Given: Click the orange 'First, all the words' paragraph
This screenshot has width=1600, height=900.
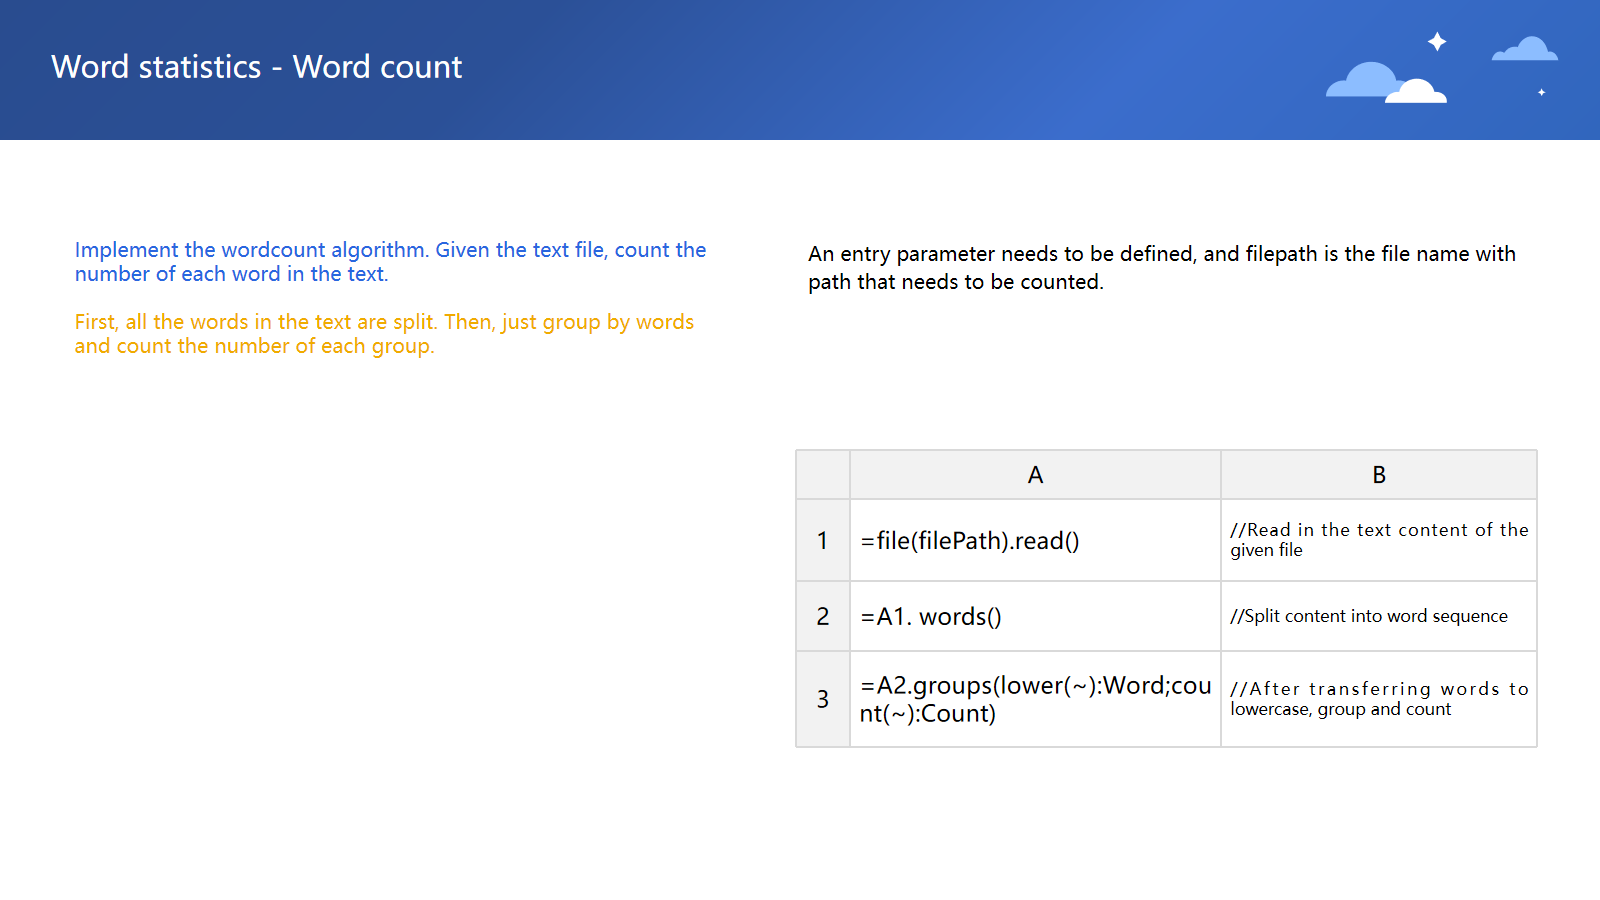Looking at the screenshot, I should (x=384, y=334).
